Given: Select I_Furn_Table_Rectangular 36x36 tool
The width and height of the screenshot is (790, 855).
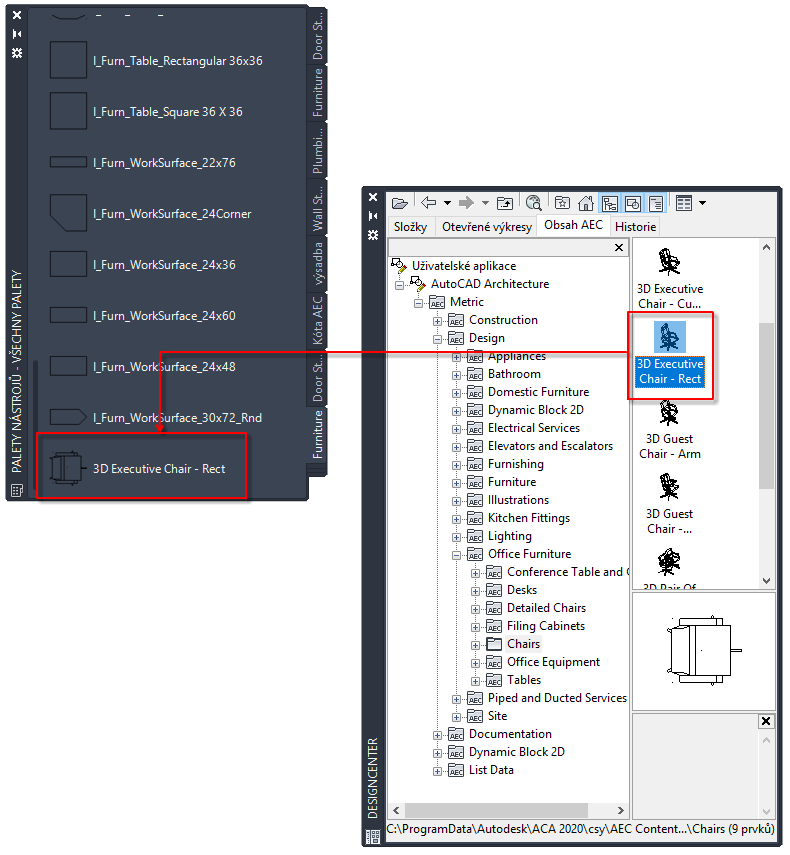Looking at the screenshot, I should 156,61.
